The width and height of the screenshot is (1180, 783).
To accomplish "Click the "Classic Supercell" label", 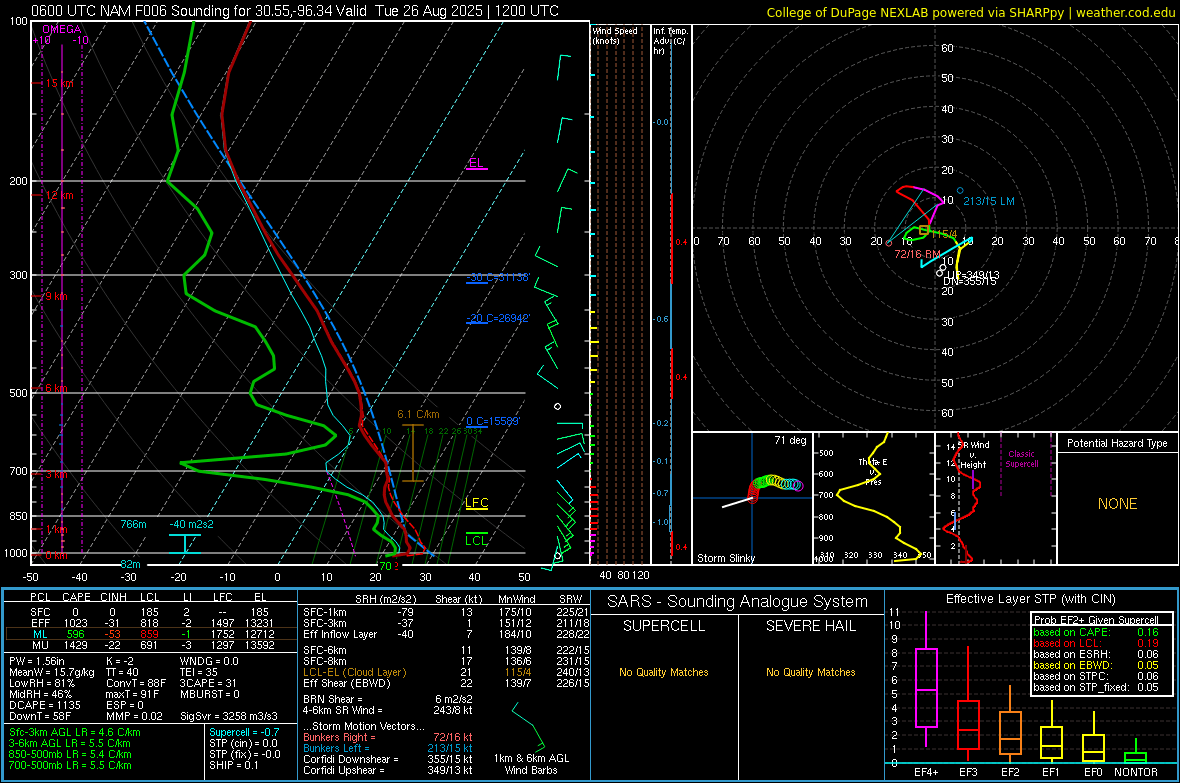I will tap(1021, 459).
